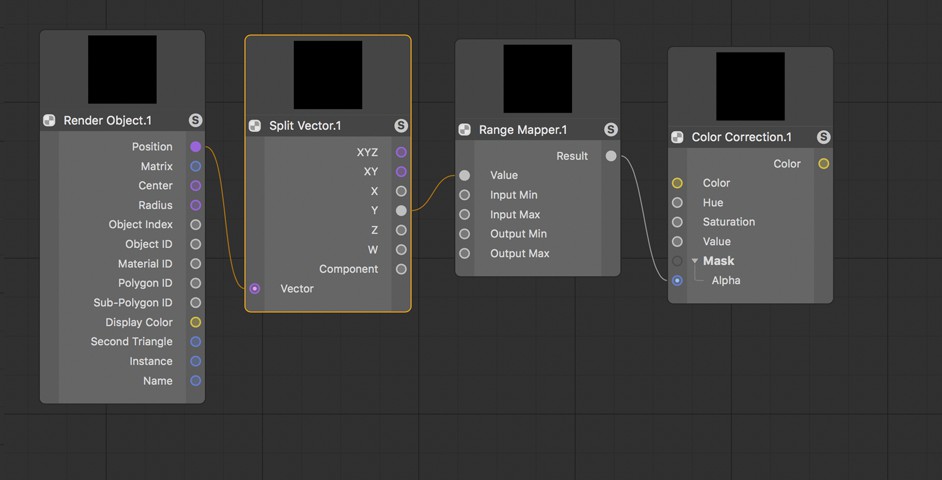Click the Mask group input port
The height and width of the screenshot is (480, 942).
point(677,261)
